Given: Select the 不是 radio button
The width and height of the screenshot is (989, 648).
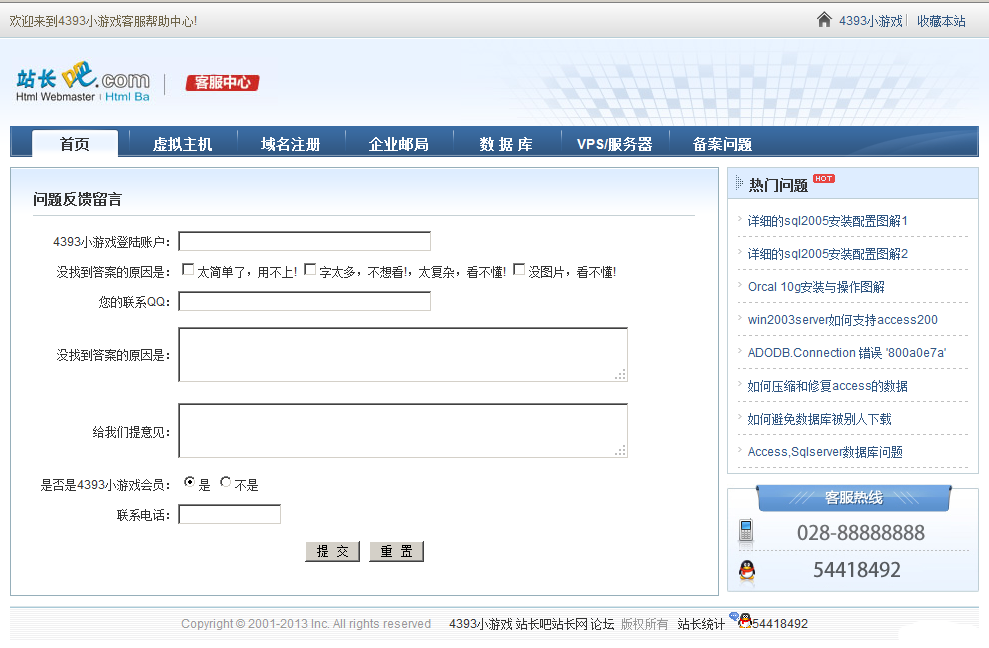Looking at the screenshot, I should click(x=225, y=482).
